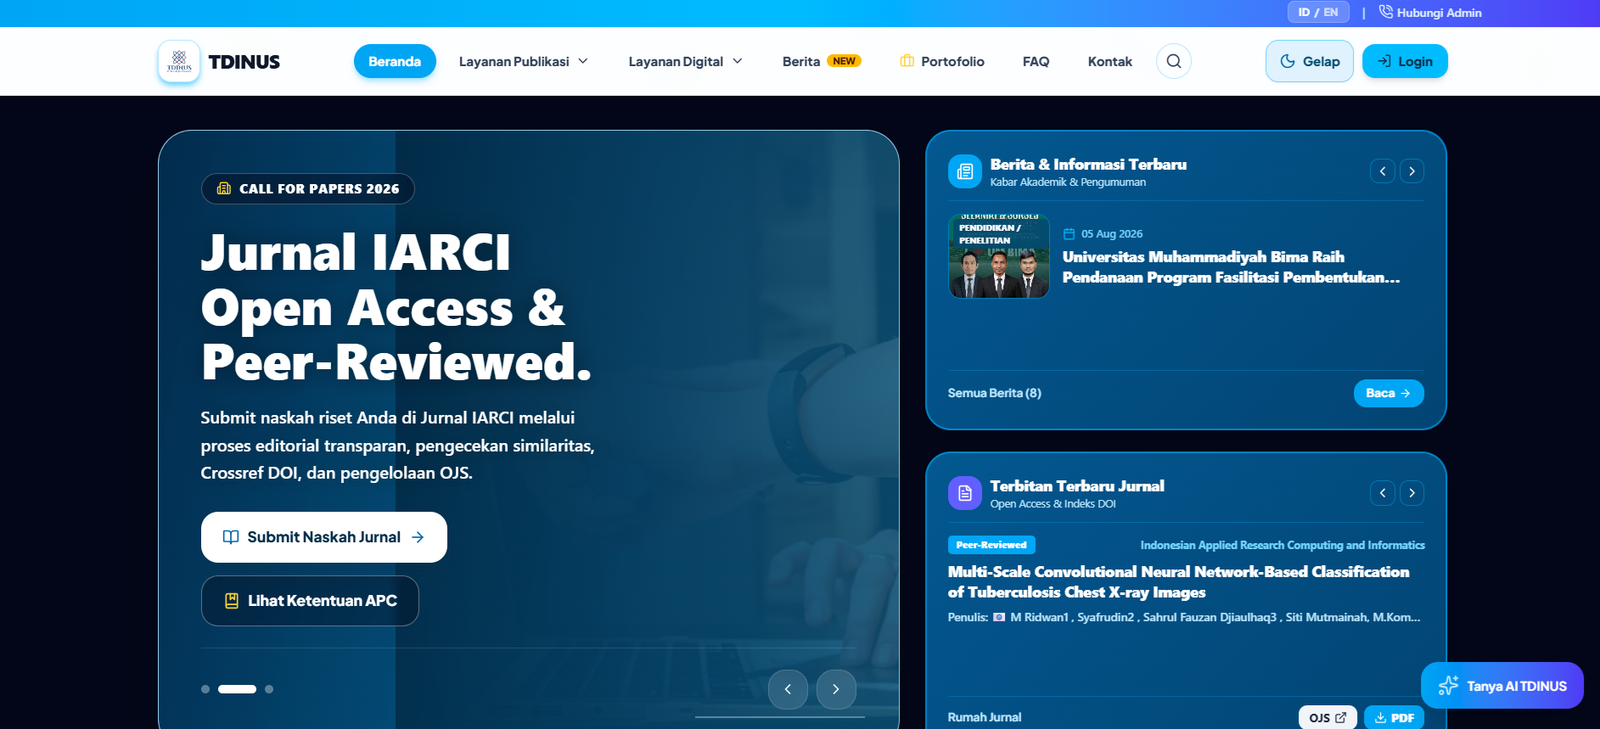The width and height of the screenshot is (1600, 729).
Task: Click the Portofolio menu icon
Action: tap(907, 61)
